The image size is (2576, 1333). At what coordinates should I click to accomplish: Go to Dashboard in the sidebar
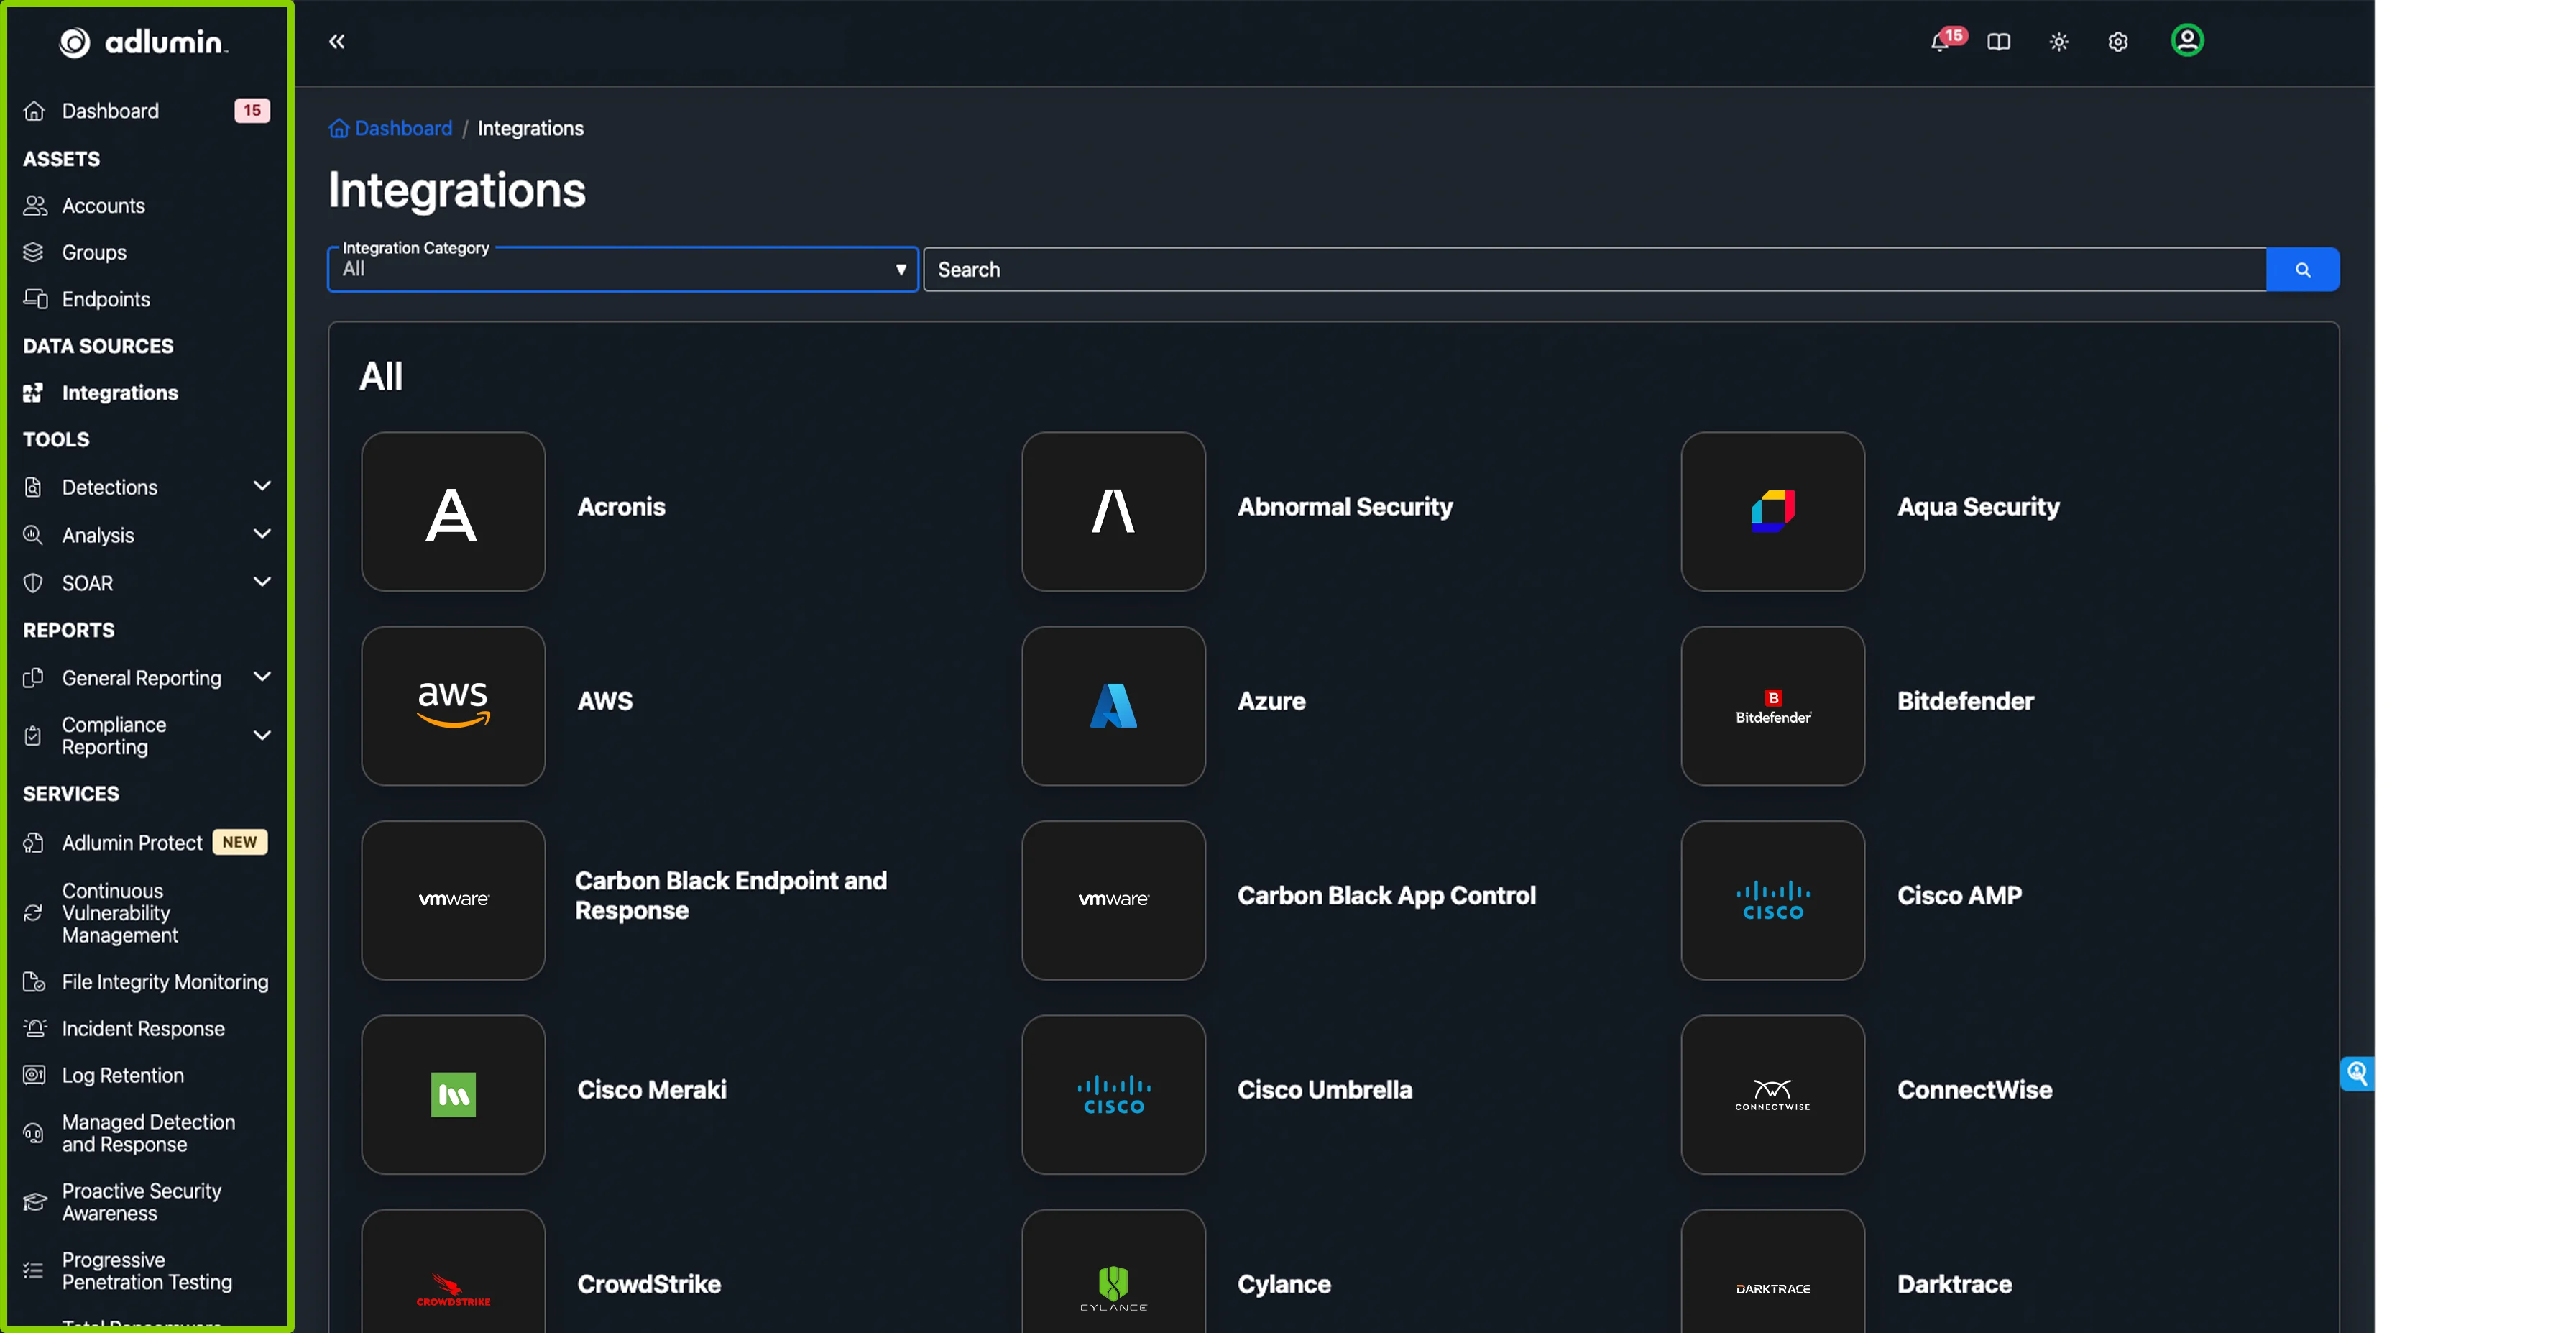110,111
